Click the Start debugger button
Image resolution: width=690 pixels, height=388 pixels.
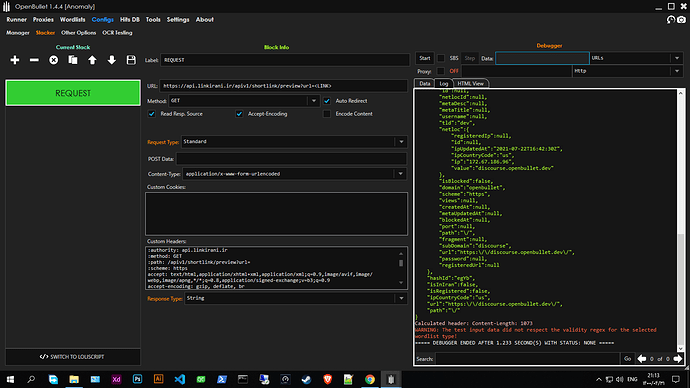click(x=425, y=58)
